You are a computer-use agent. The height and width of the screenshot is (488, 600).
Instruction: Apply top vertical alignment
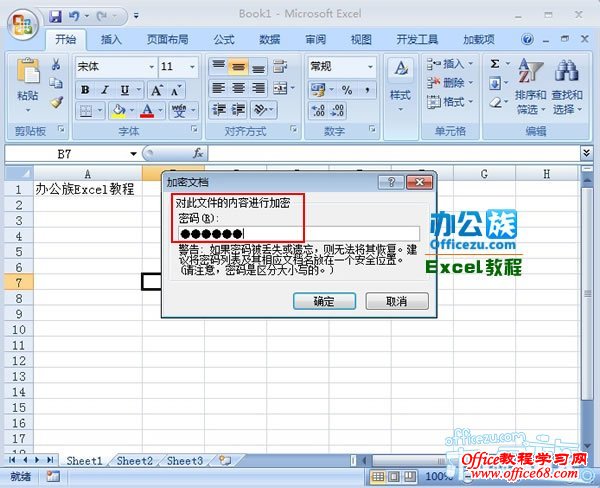click(218, 67)
